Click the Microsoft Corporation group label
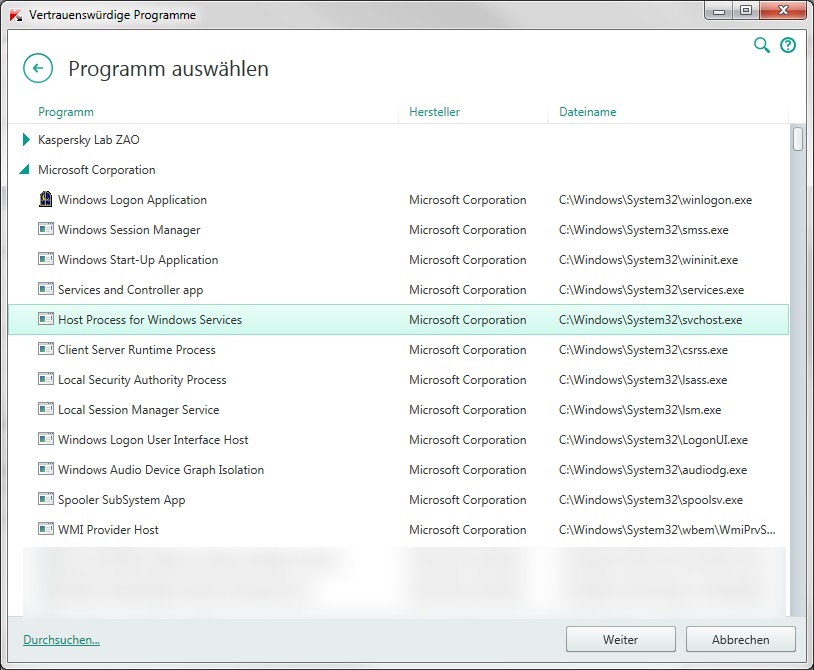This screenshot has width=814, height=670. pyautogui.click(x=97, y=170)
